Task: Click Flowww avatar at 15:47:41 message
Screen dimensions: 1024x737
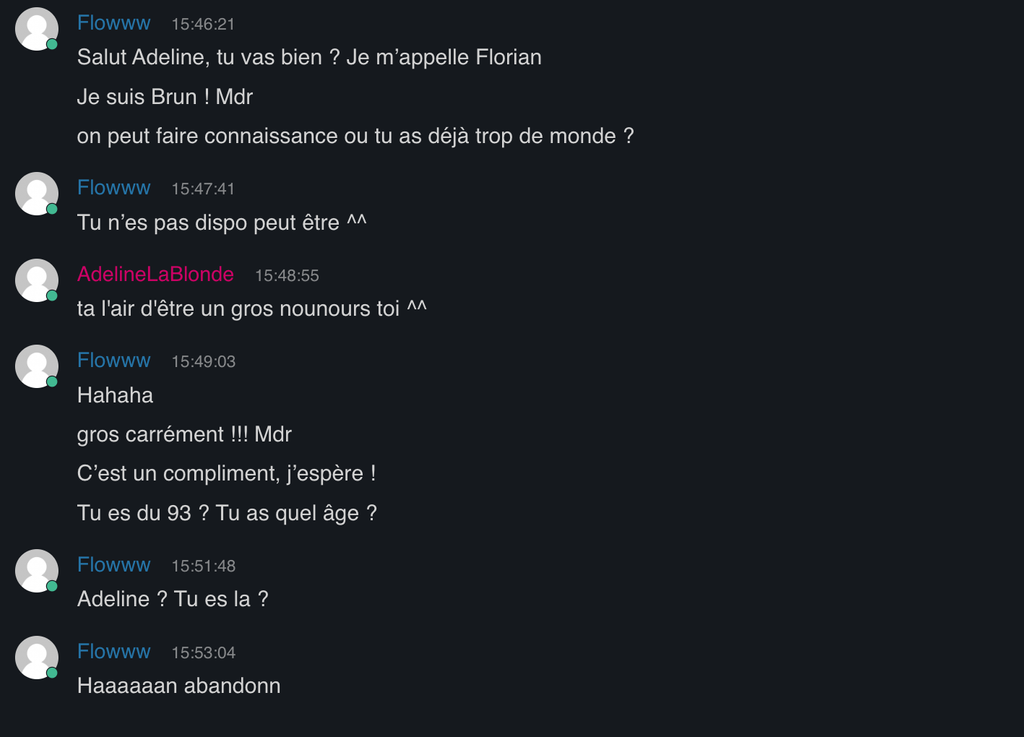Action: point(37,193)
